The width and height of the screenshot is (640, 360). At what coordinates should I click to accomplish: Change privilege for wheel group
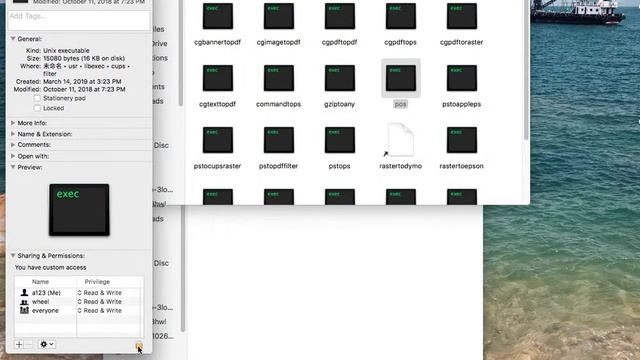[x=100, y=302]
